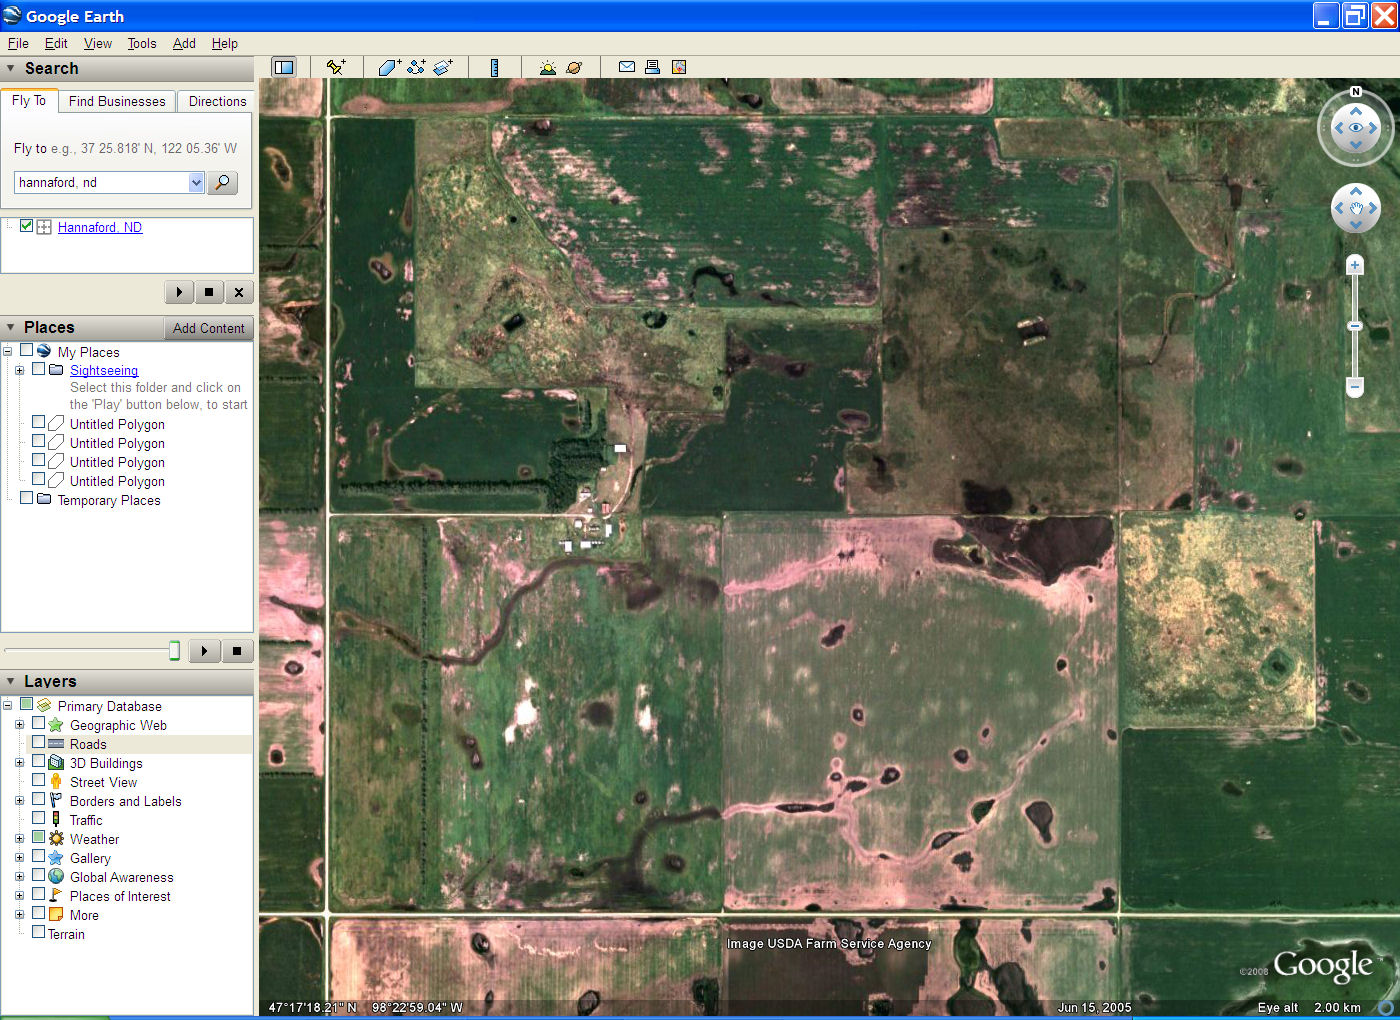Click the Google Earth title bar logo
Image resolution: width=1400 pixels, height=1020 pixels.
click(12, 16)
